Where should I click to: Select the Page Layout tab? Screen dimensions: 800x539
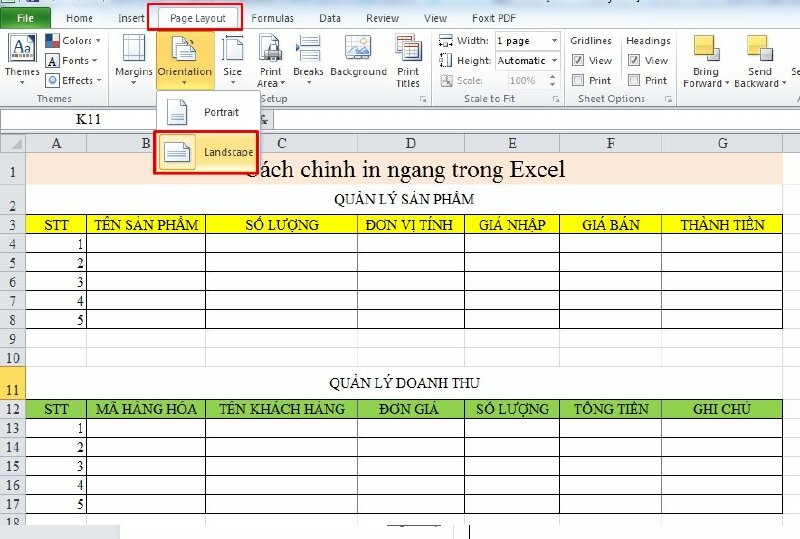pos(197,18)
